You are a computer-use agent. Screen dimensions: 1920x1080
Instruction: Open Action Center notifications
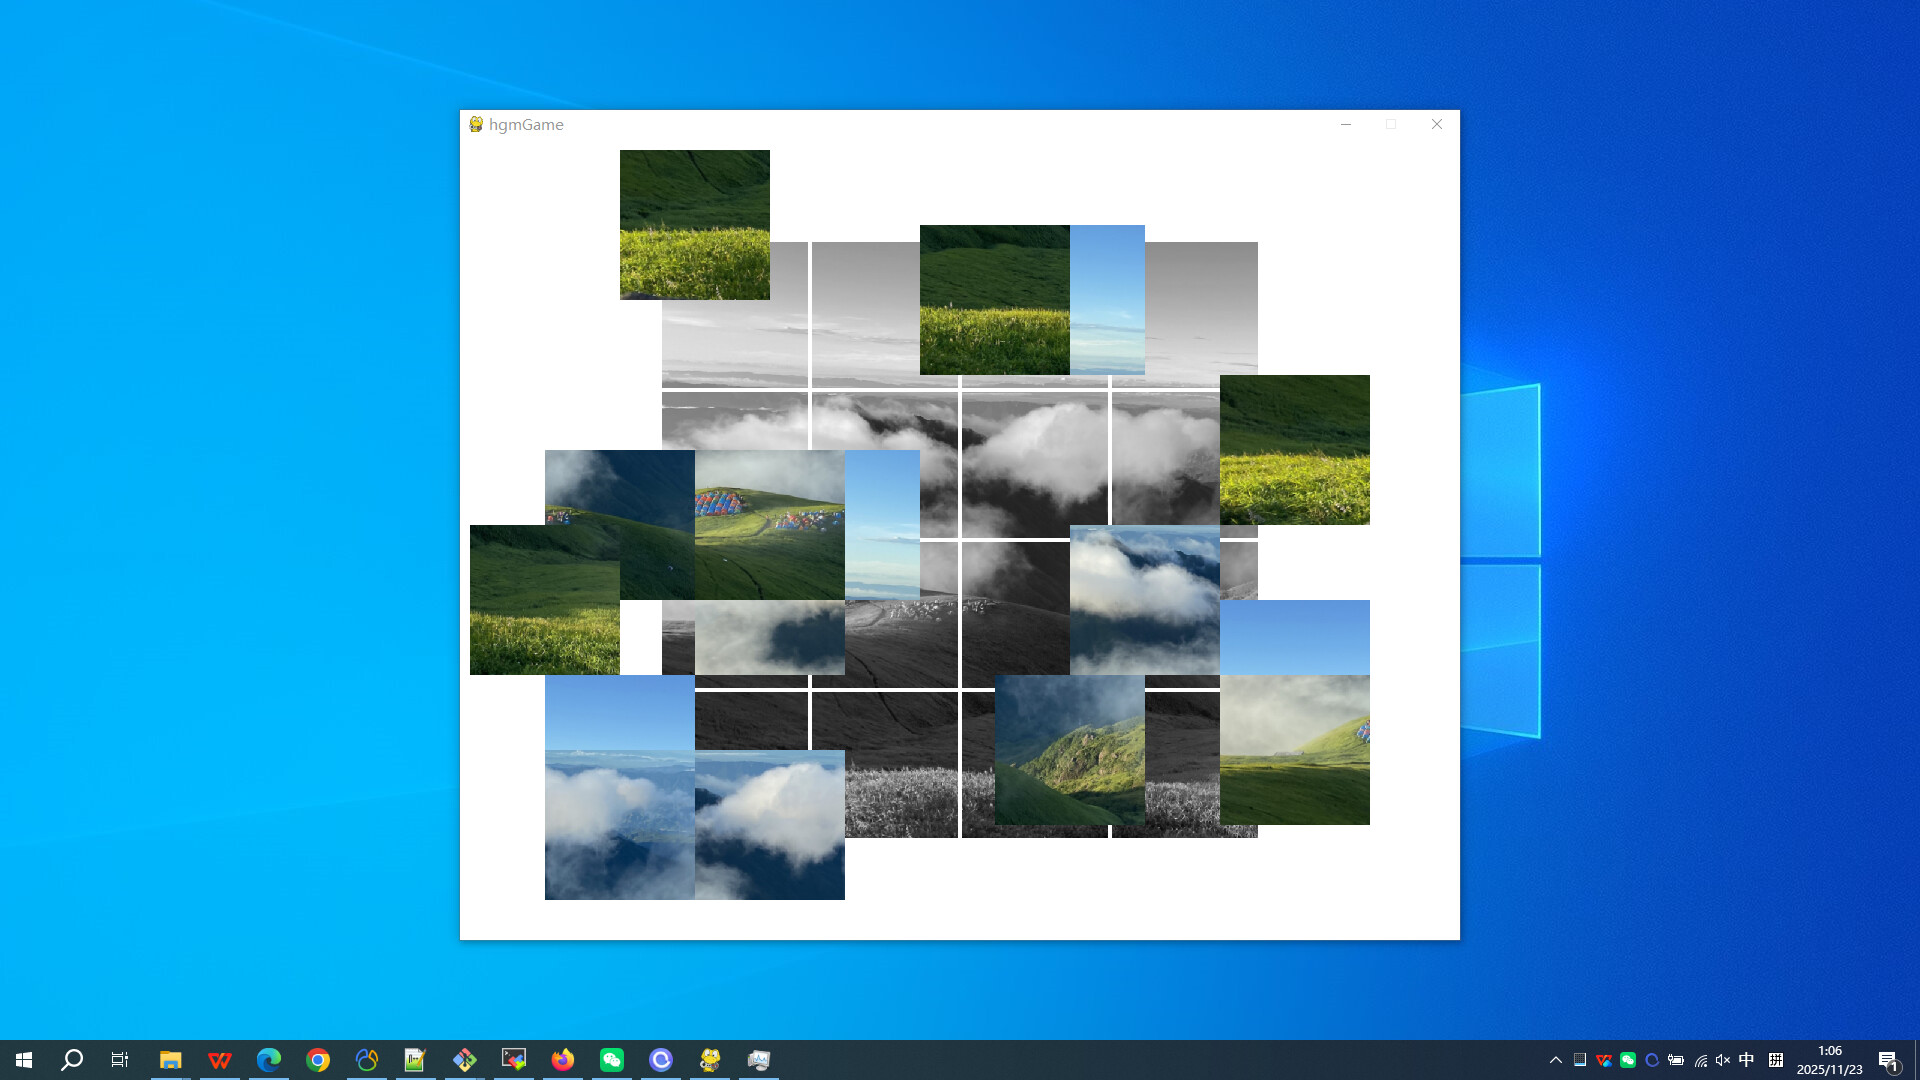(1890, 1059)
